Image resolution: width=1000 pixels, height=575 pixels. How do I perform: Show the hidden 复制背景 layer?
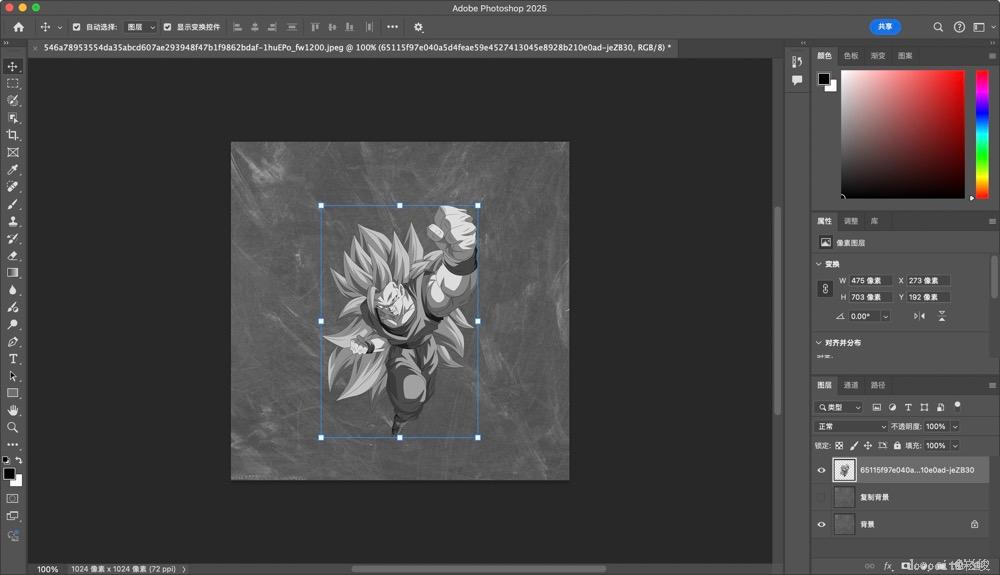(822, 497)
